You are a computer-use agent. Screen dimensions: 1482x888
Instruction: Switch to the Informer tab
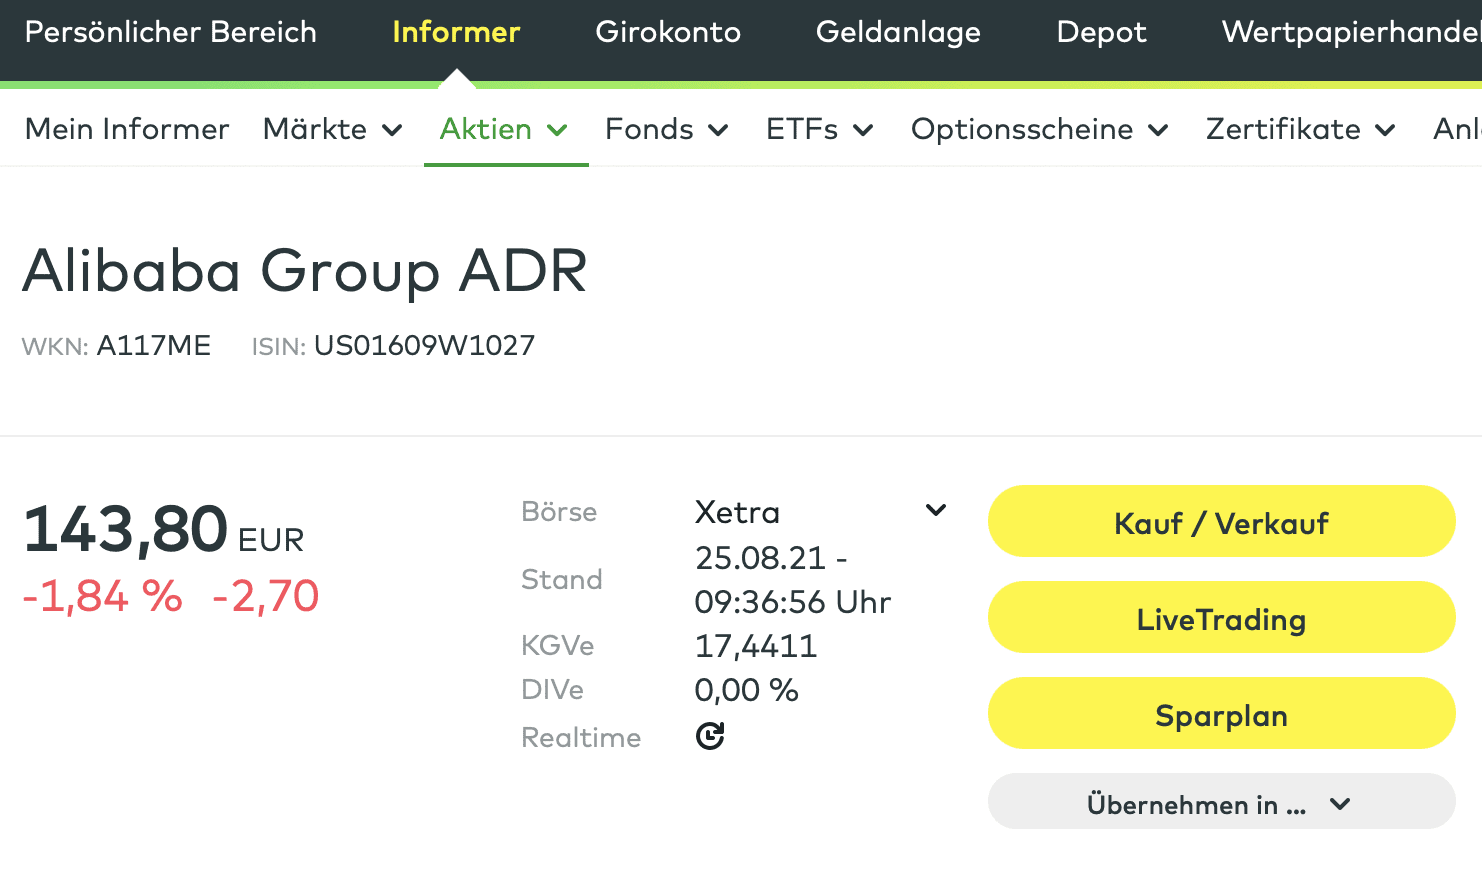coord(456,32)
